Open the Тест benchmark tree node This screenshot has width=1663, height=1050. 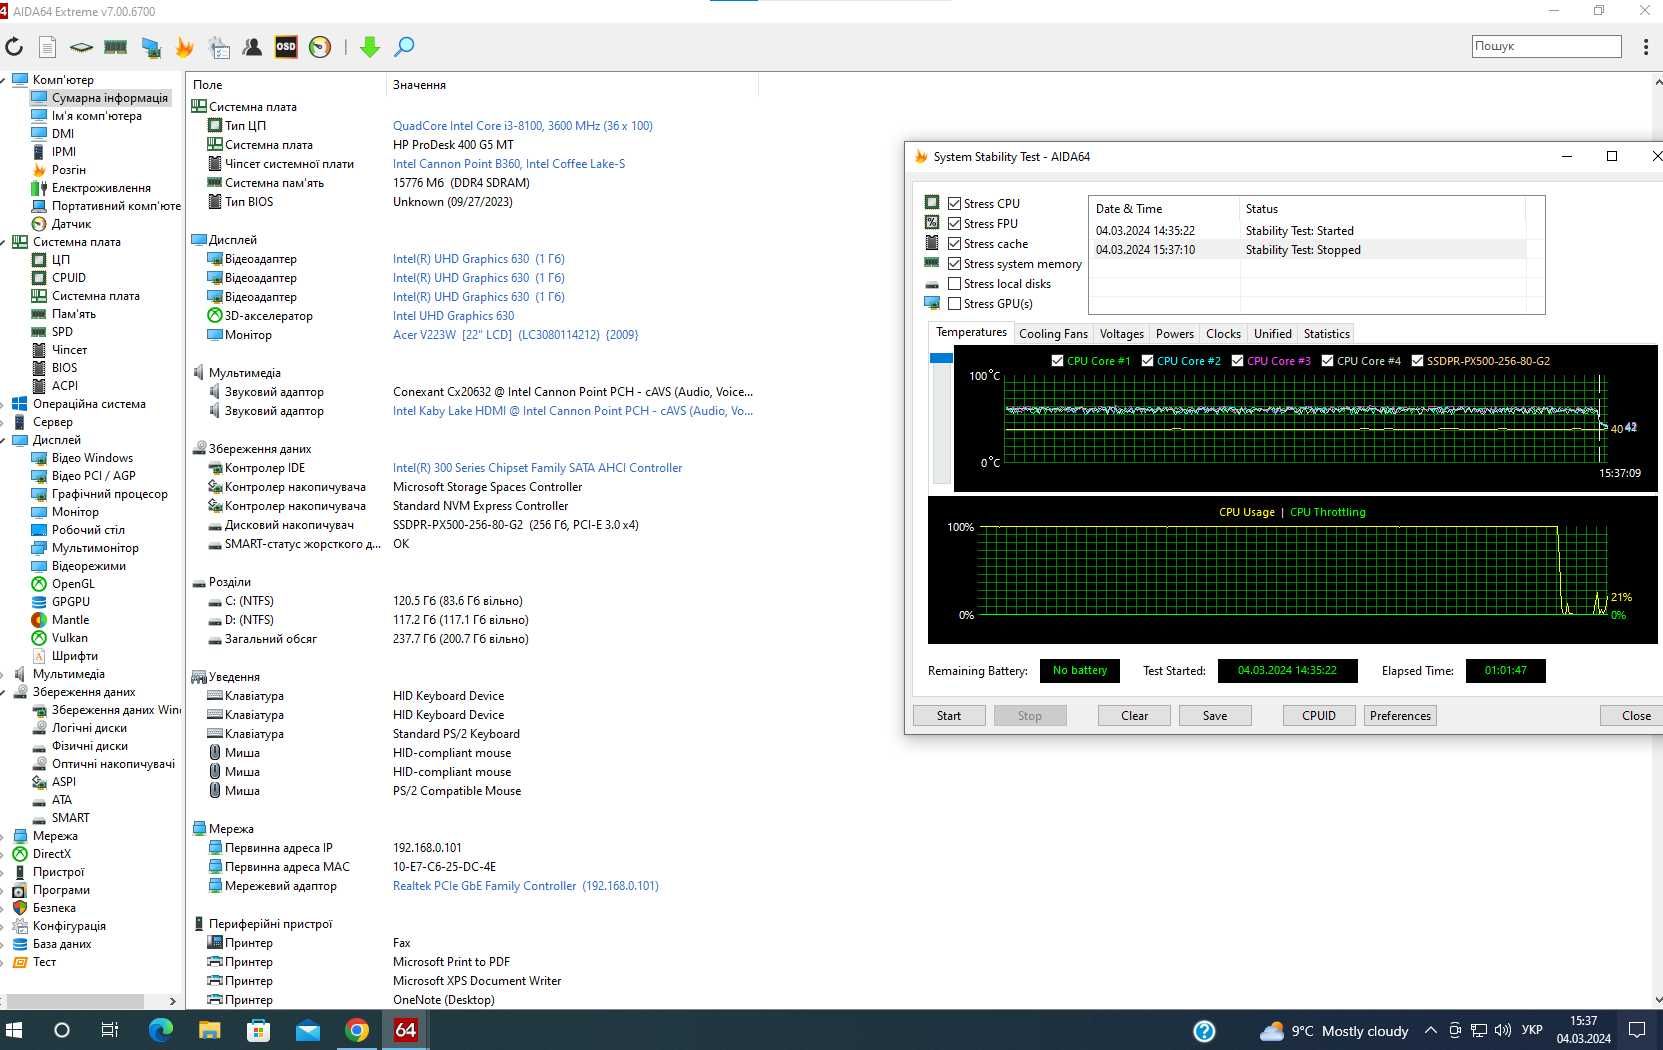(44, 962)
